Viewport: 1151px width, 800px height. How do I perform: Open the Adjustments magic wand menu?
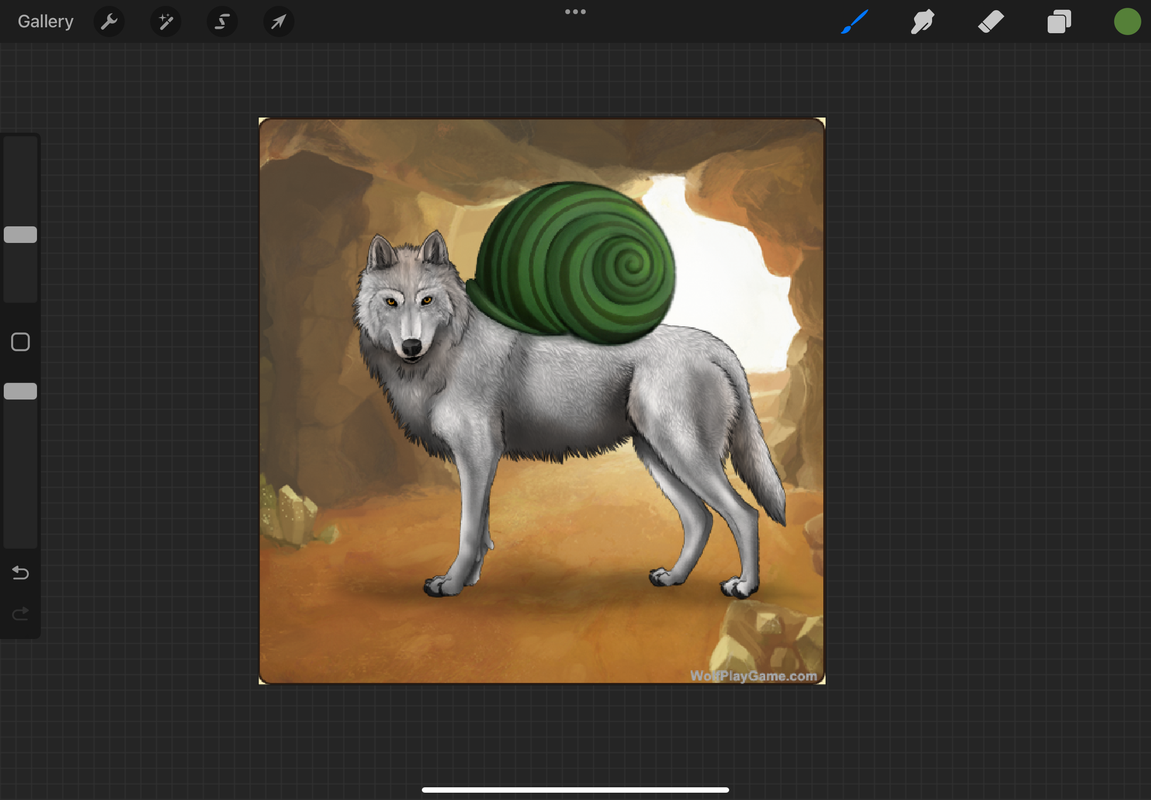pos(166,22)
